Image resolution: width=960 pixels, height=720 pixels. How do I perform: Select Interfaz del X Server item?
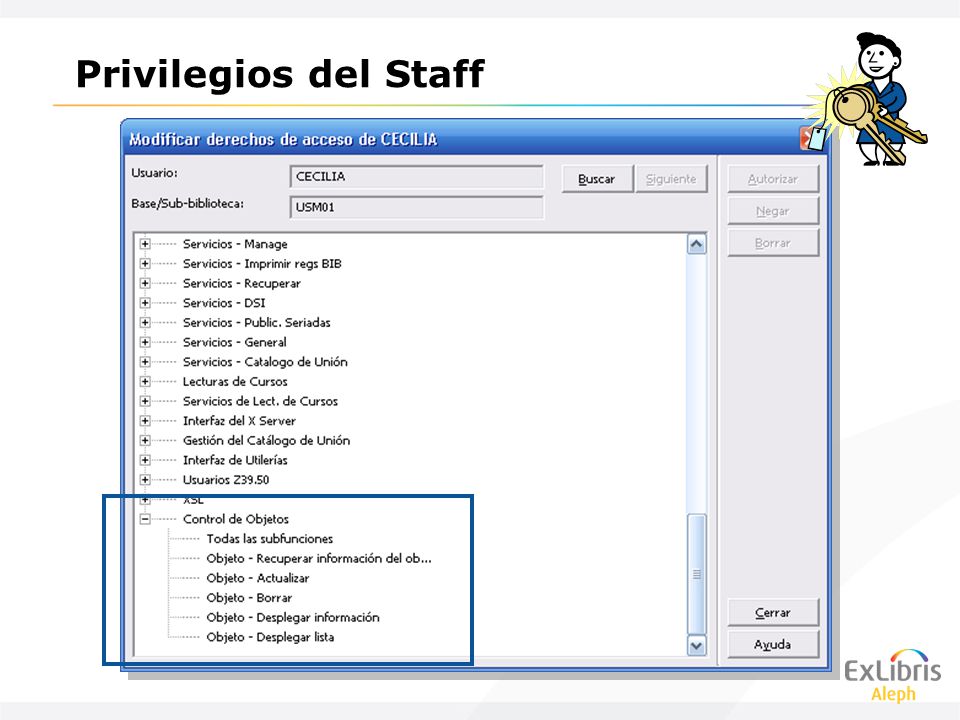click(239, 421)
